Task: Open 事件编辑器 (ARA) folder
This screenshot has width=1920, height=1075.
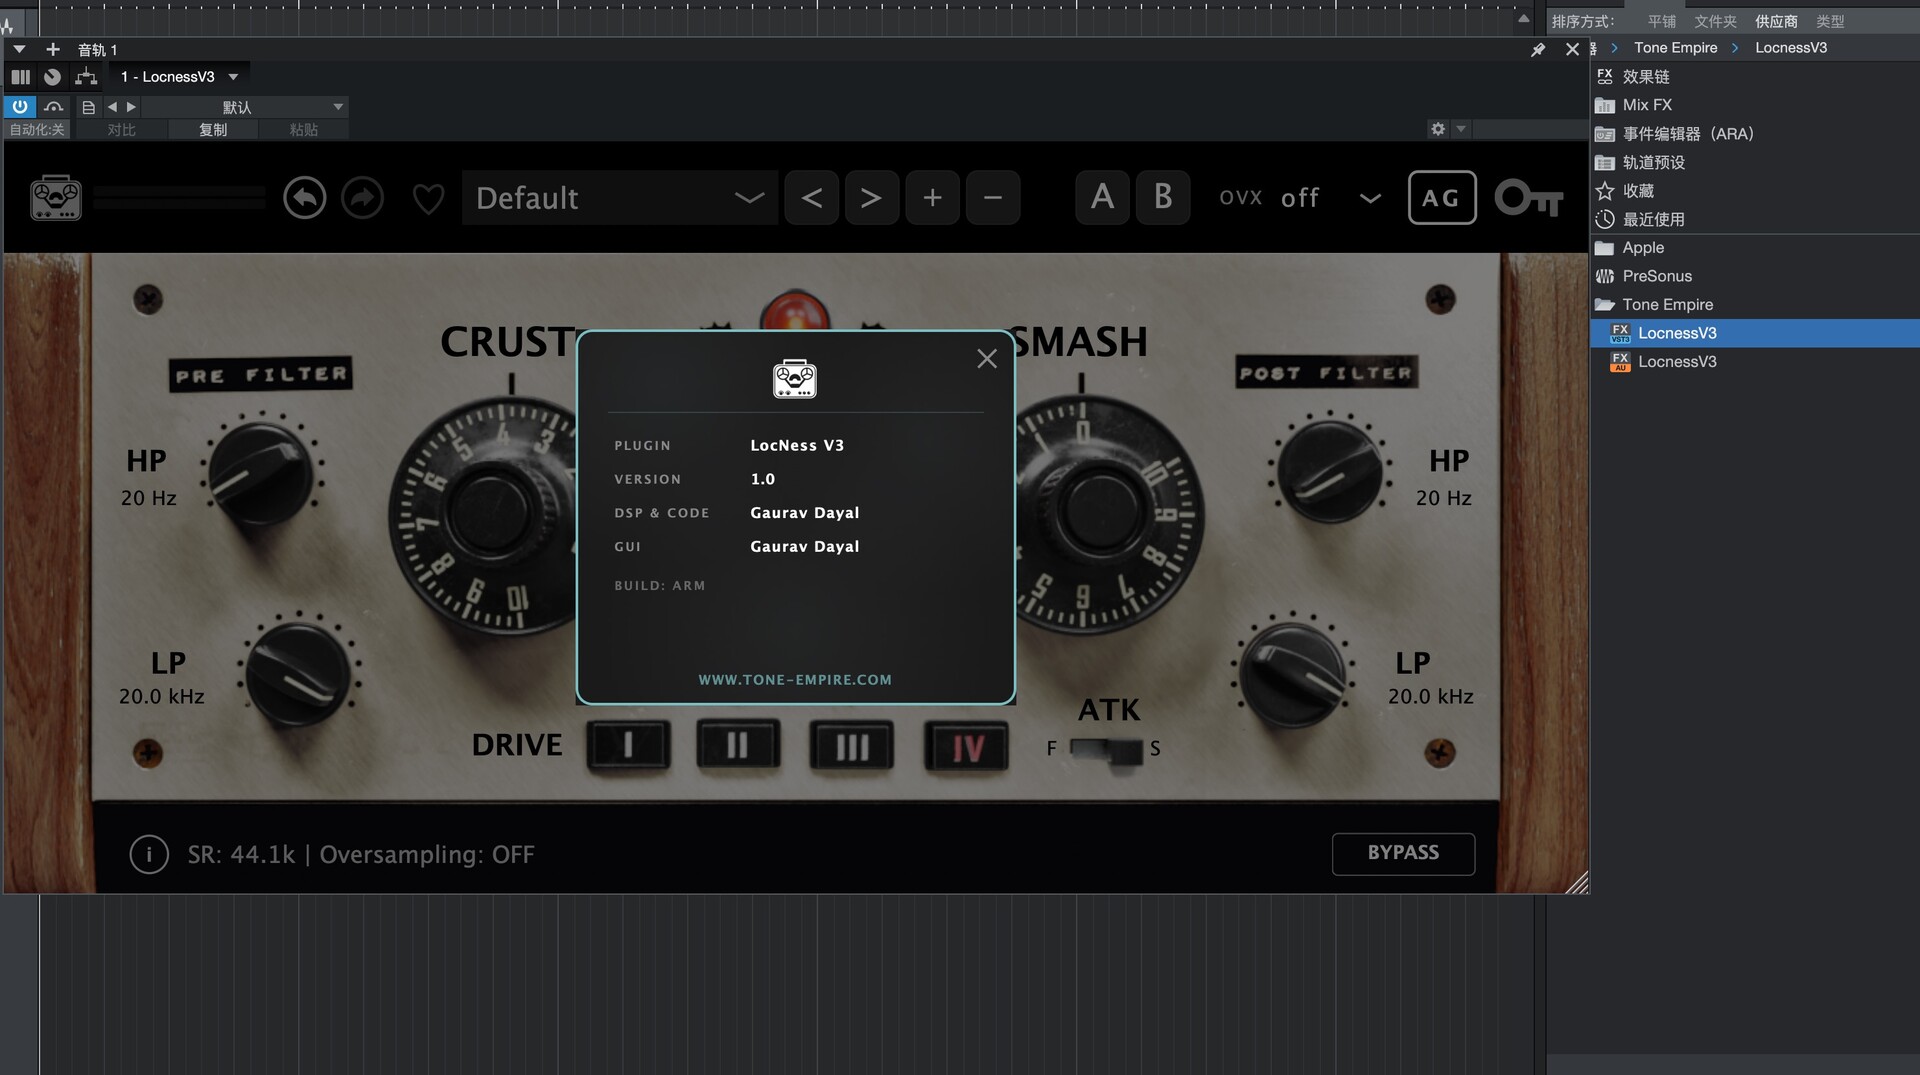Action: (x=1755, y=134)
